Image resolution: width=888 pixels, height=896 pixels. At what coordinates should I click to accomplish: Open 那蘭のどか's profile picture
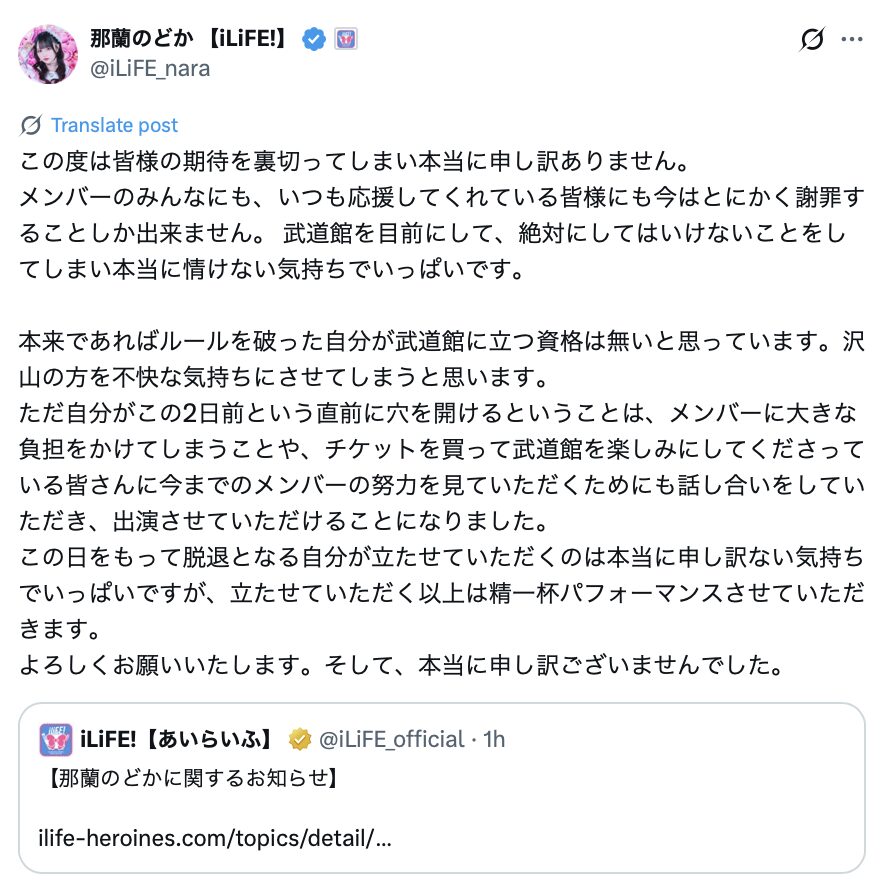click(x=49, y=54)
